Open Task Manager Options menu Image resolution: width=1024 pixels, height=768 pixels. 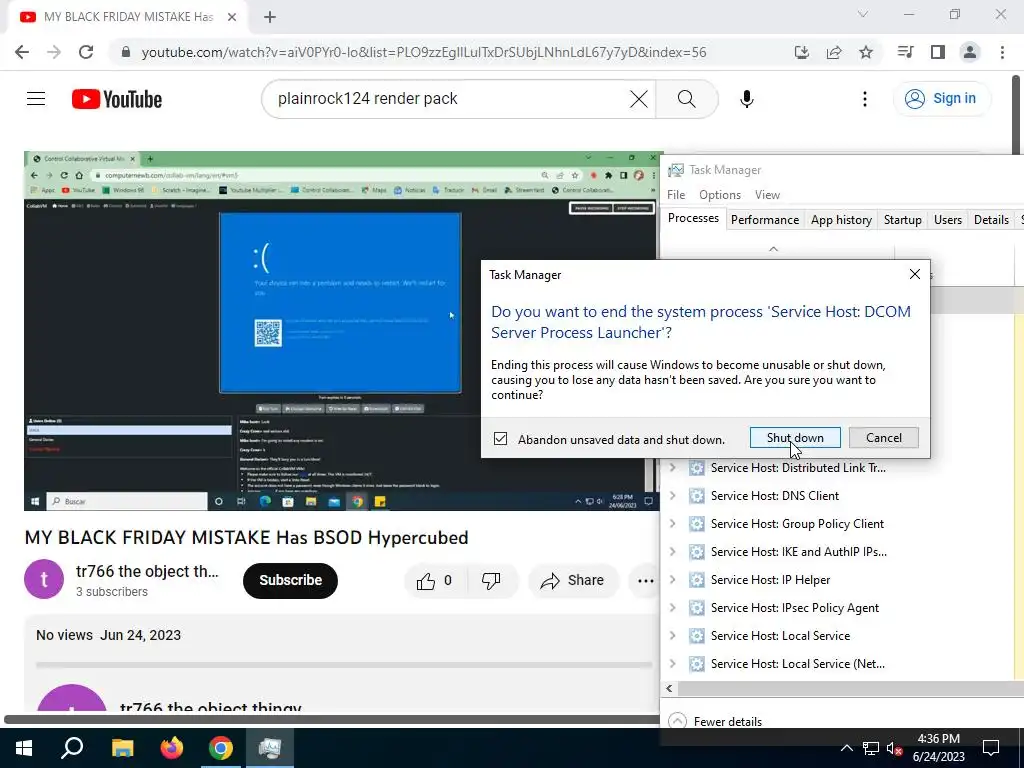tap(720, 195)
